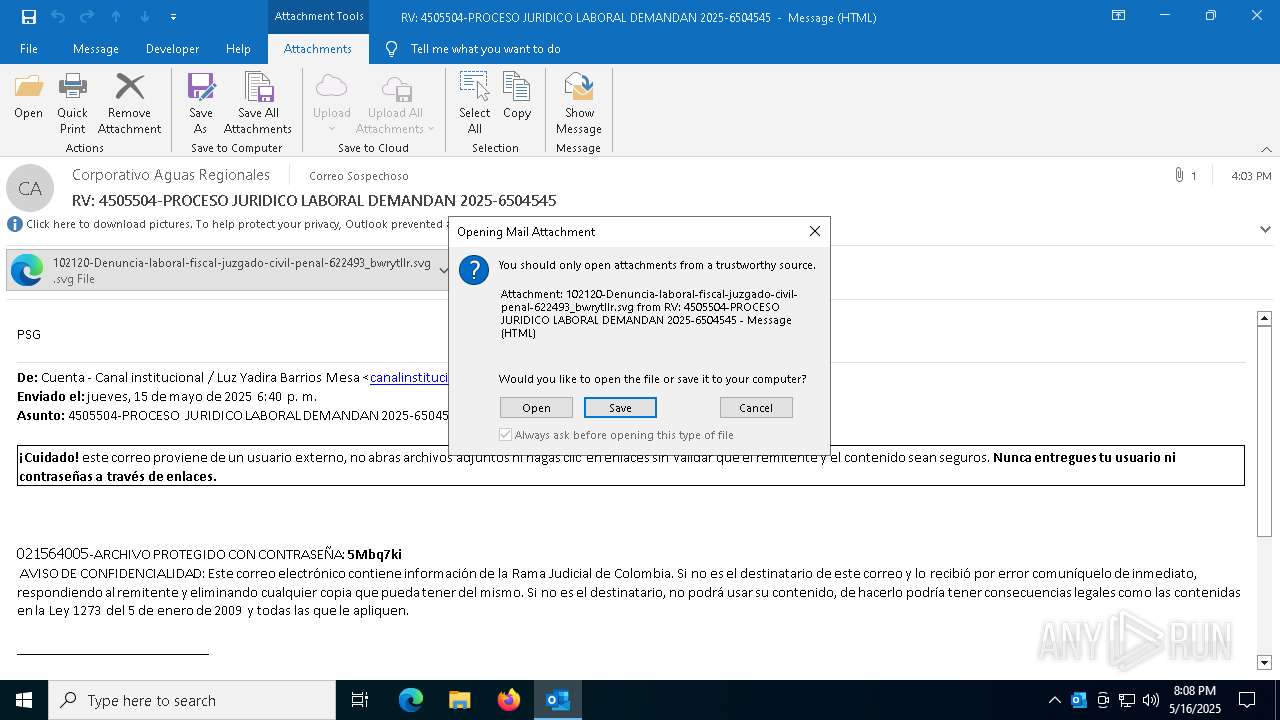Open the Developer tab
The width and height of the screenshot is (1280, 720).
pos(172,49)
